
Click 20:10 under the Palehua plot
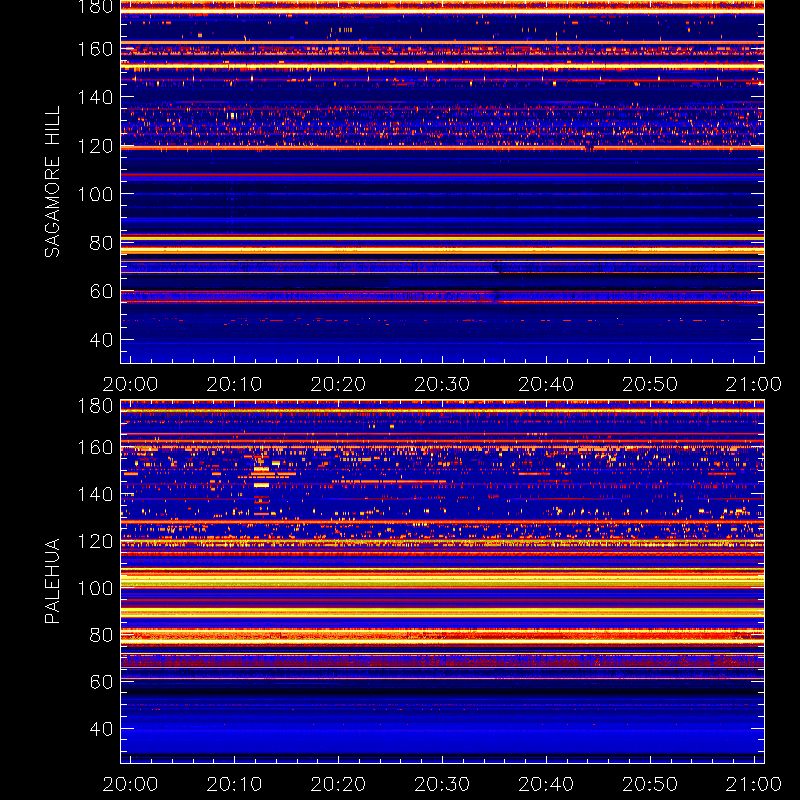[x=234, y=784]
